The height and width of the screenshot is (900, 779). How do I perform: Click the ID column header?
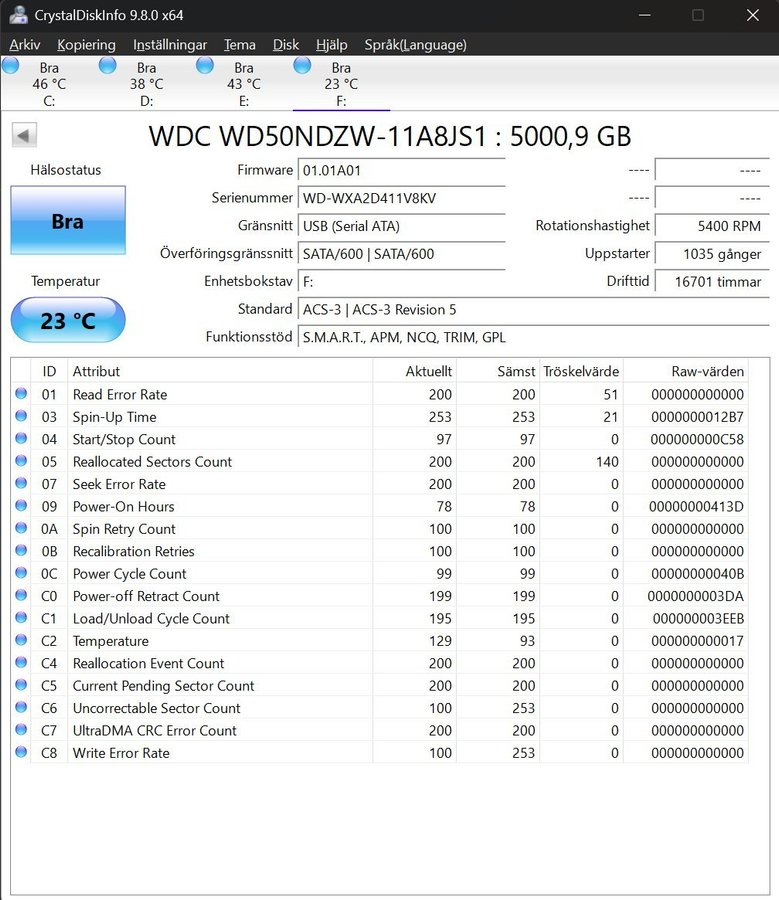pyautogui.click(x=49, y=371)
